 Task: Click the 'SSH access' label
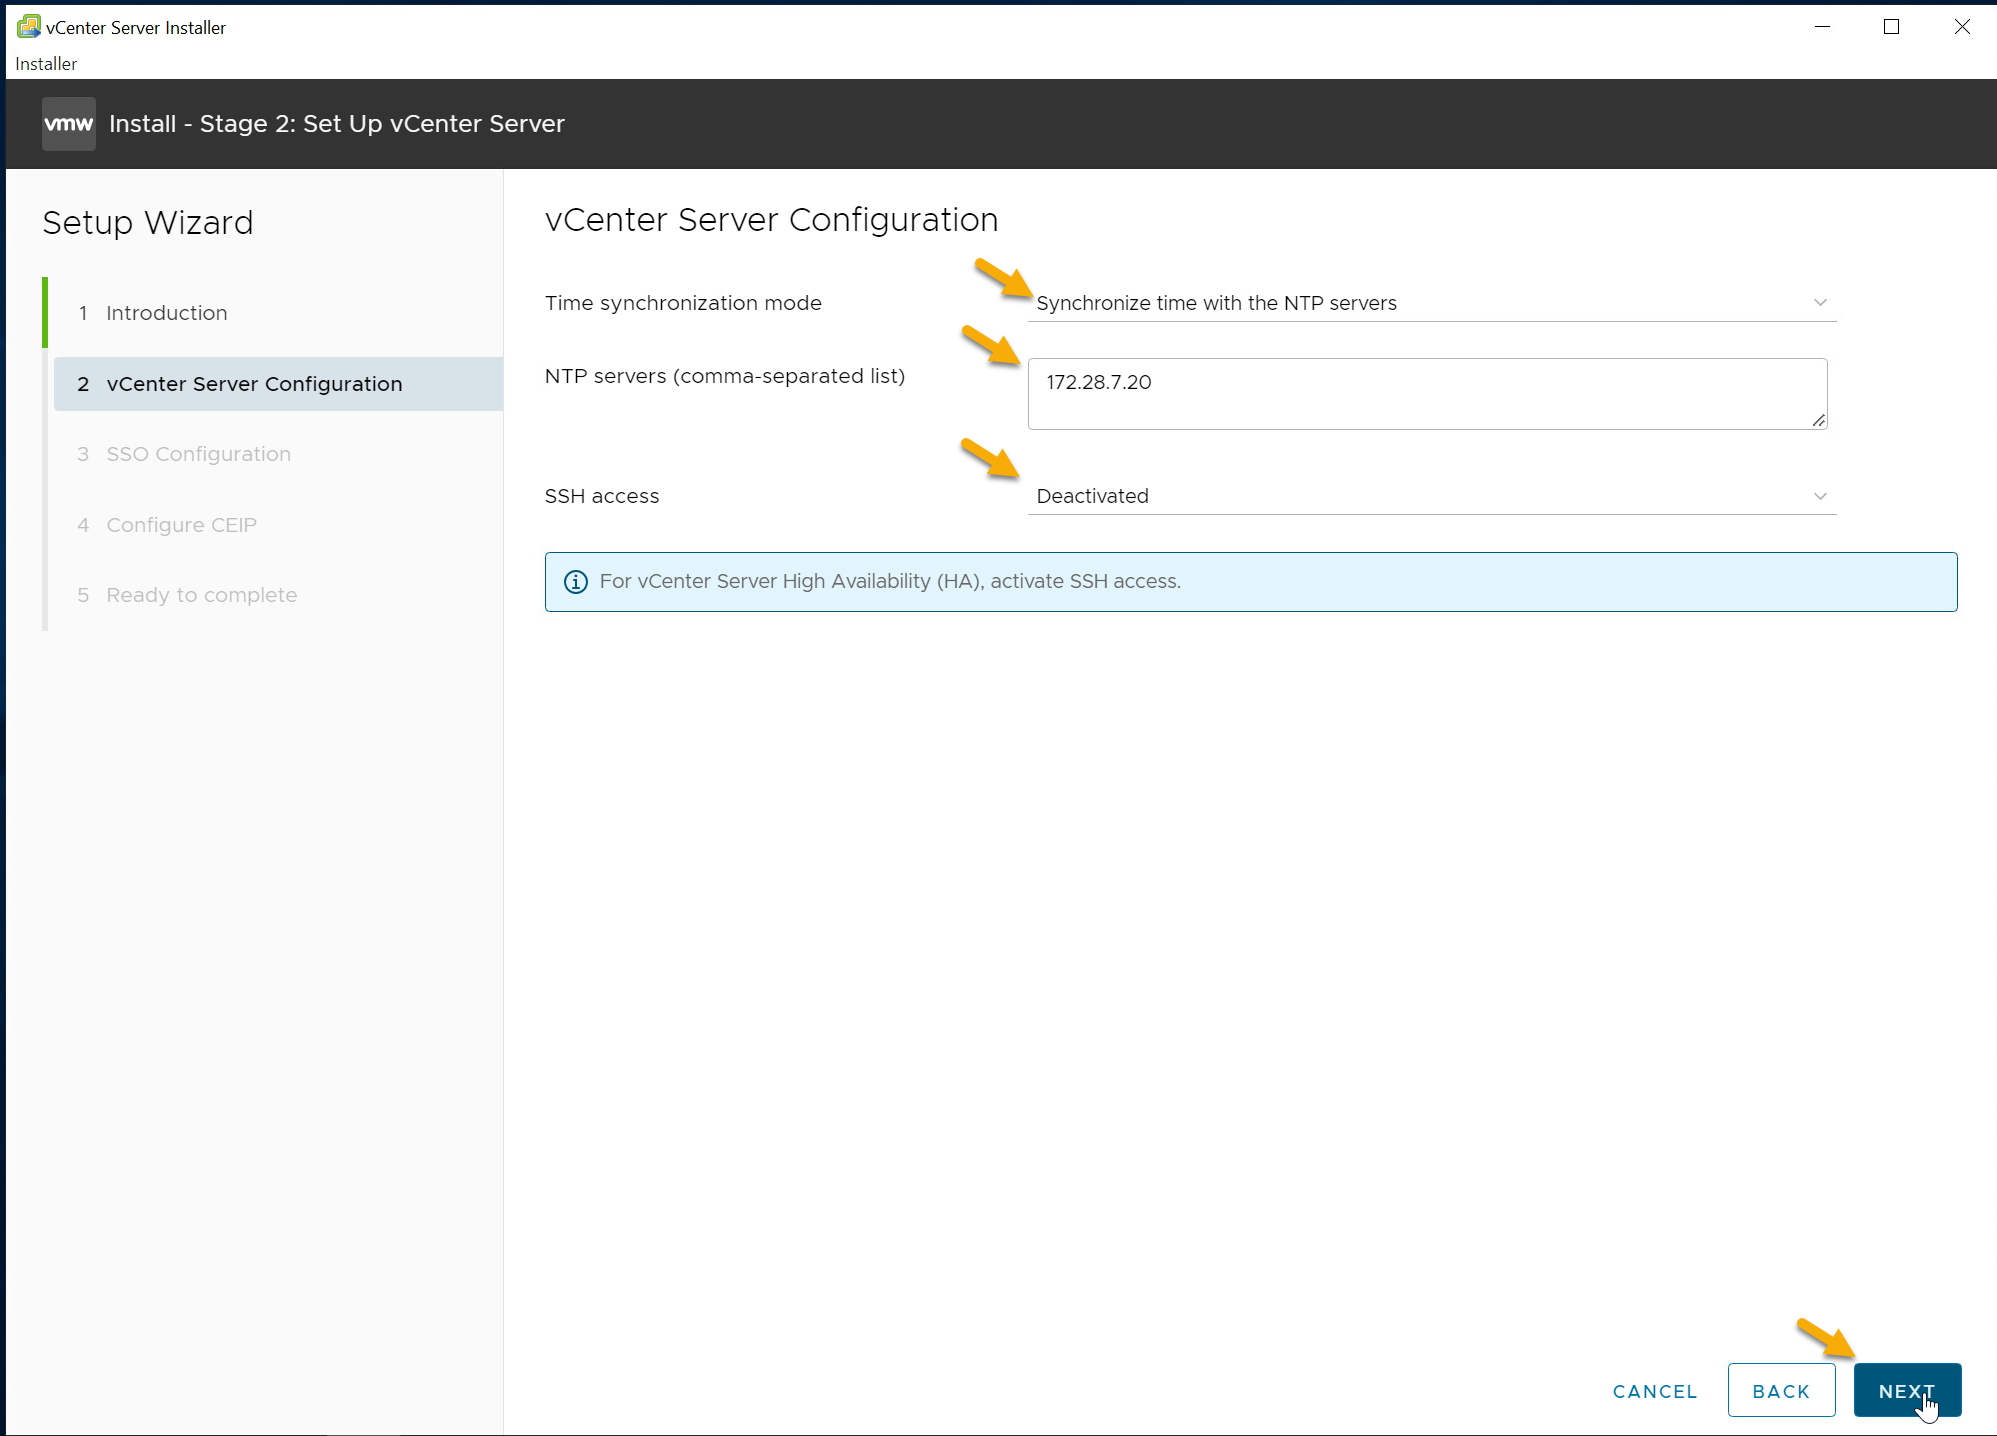tap(602, 496)
